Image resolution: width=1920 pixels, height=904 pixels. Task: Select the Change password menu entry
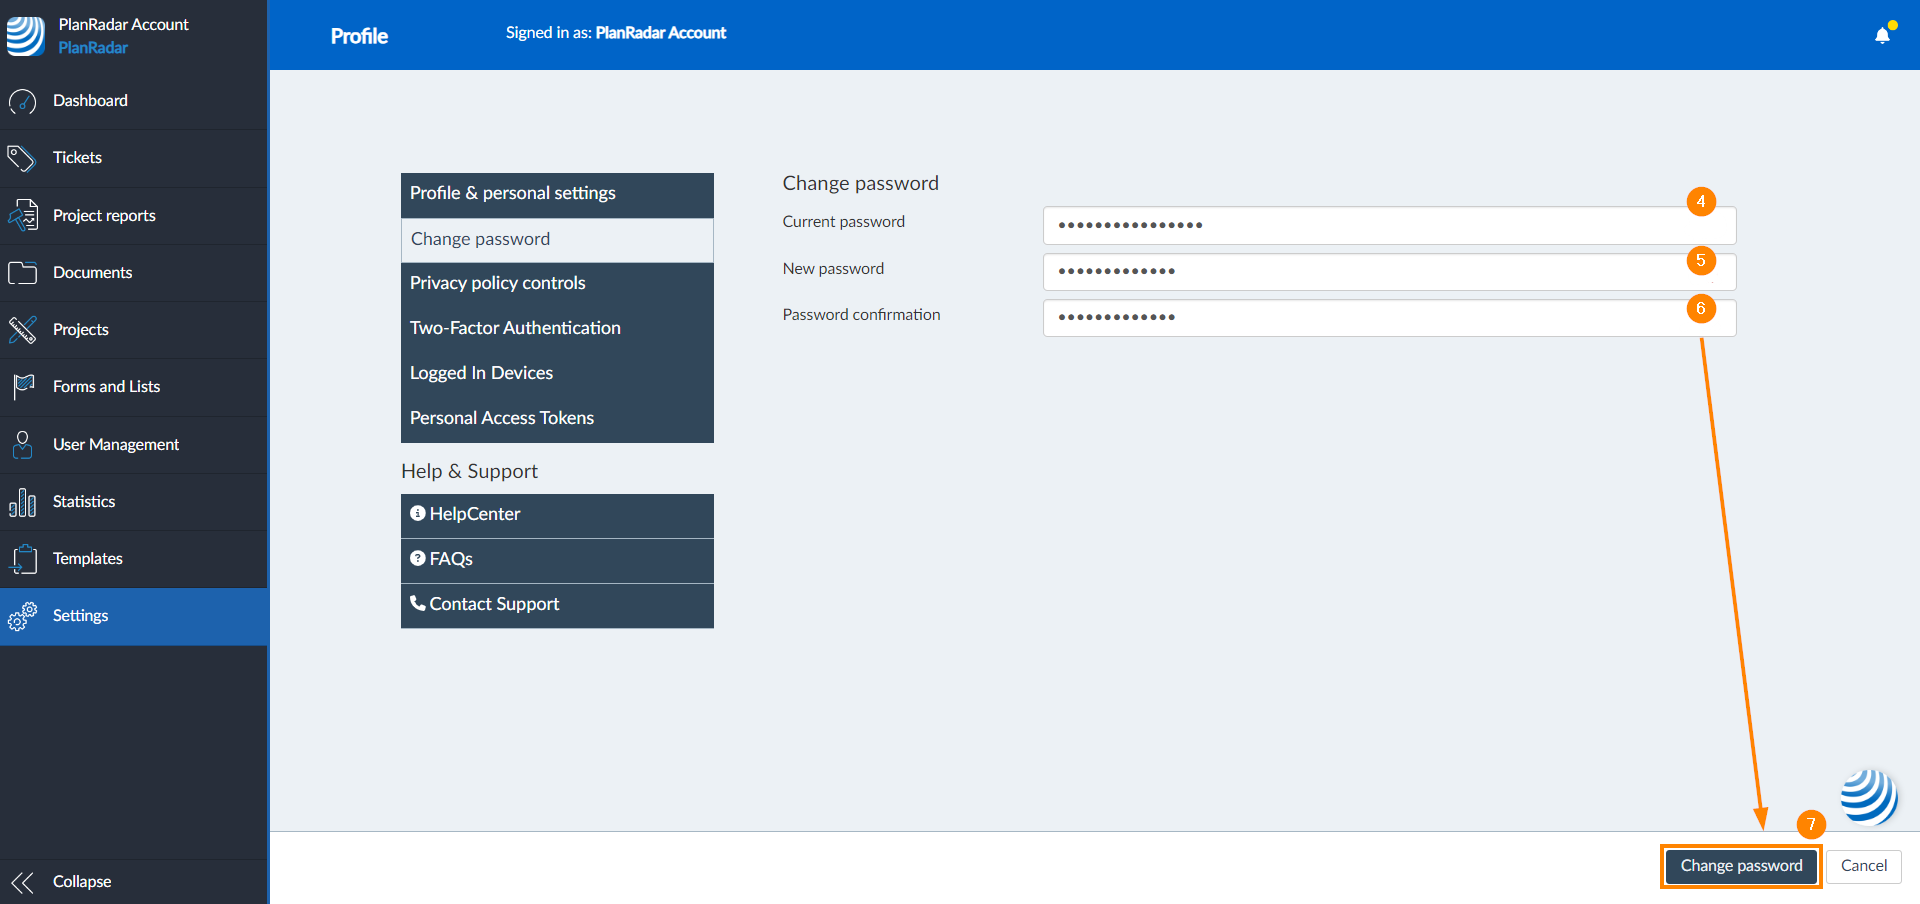click(x=557, y=240)
